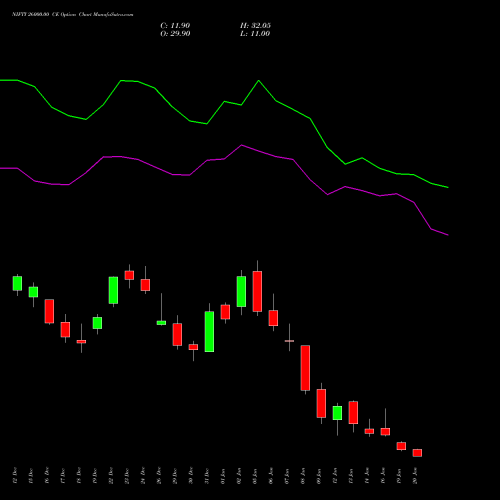Select the green candle above 19 Dec

97,323
